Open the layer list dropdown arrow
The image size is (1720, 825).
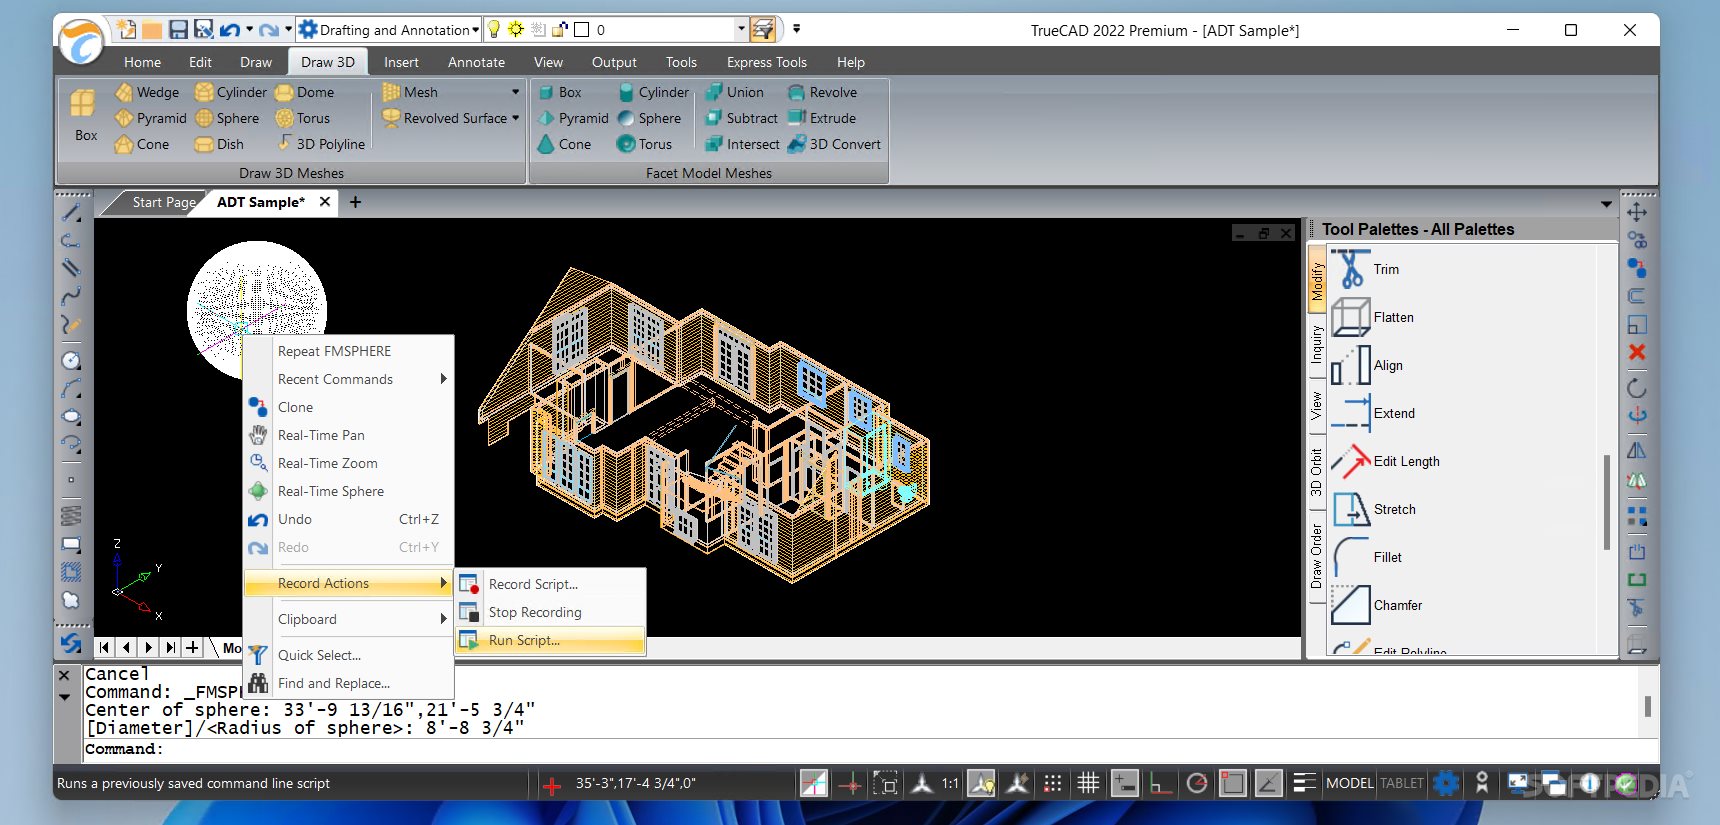tap(741, 29)
